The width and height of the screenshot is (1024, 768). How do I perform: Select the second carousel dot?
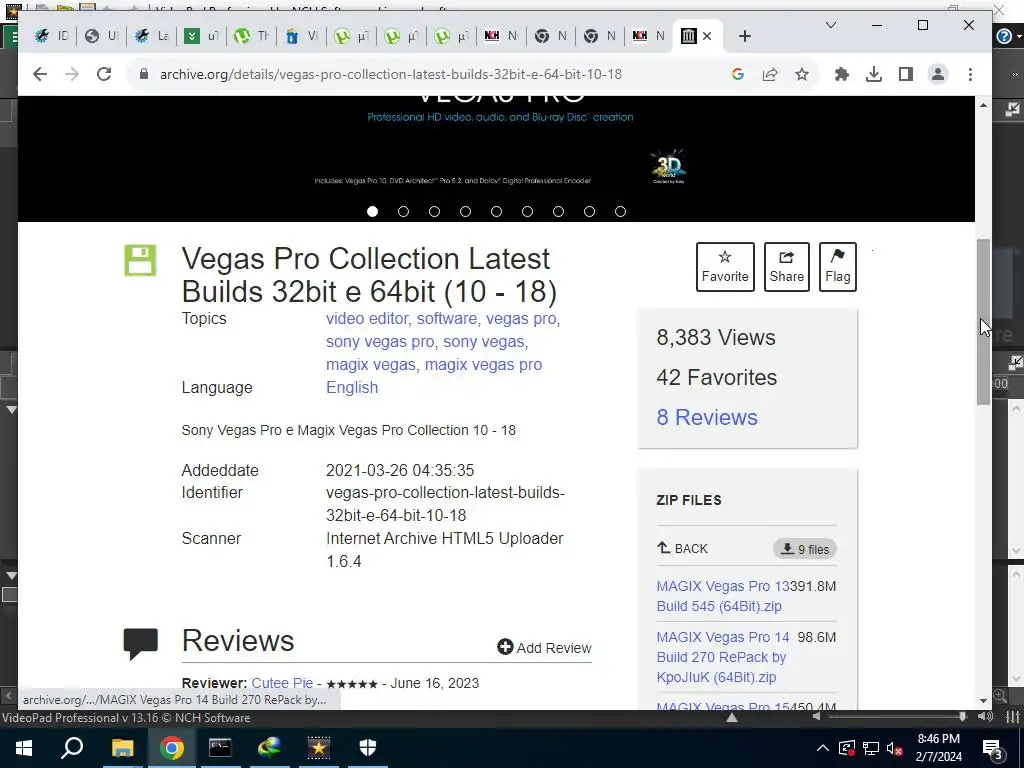click(x=404, y=212)
